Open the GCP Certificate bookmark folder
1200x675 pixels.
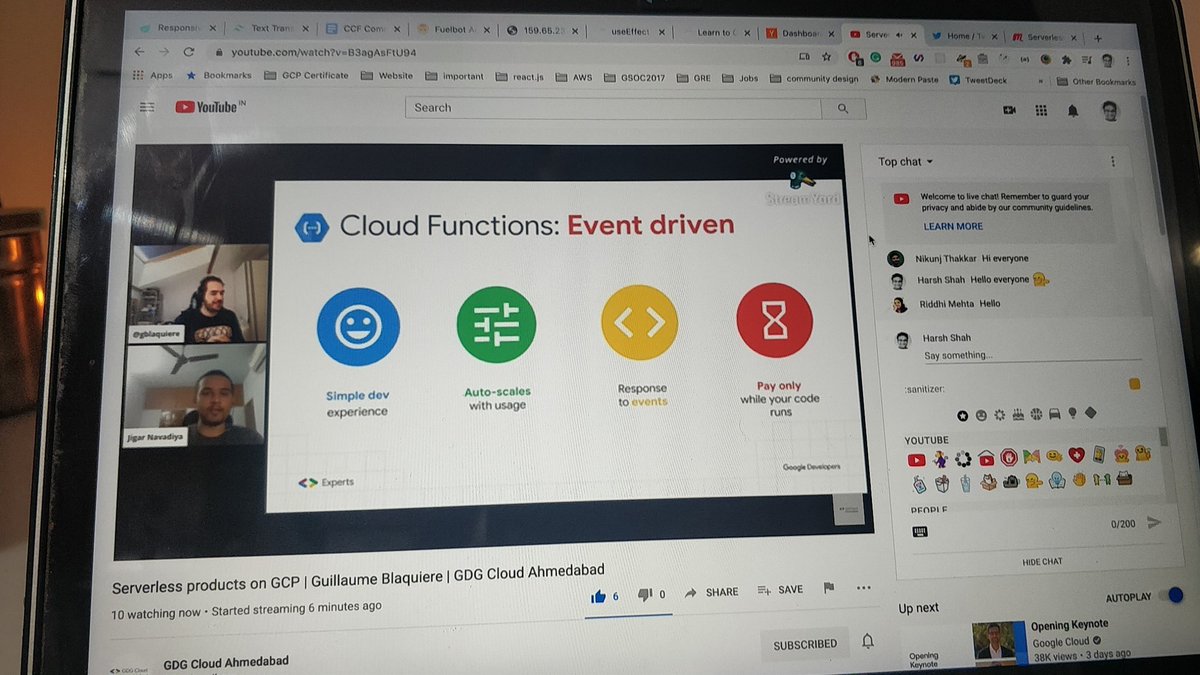[306, 75]
